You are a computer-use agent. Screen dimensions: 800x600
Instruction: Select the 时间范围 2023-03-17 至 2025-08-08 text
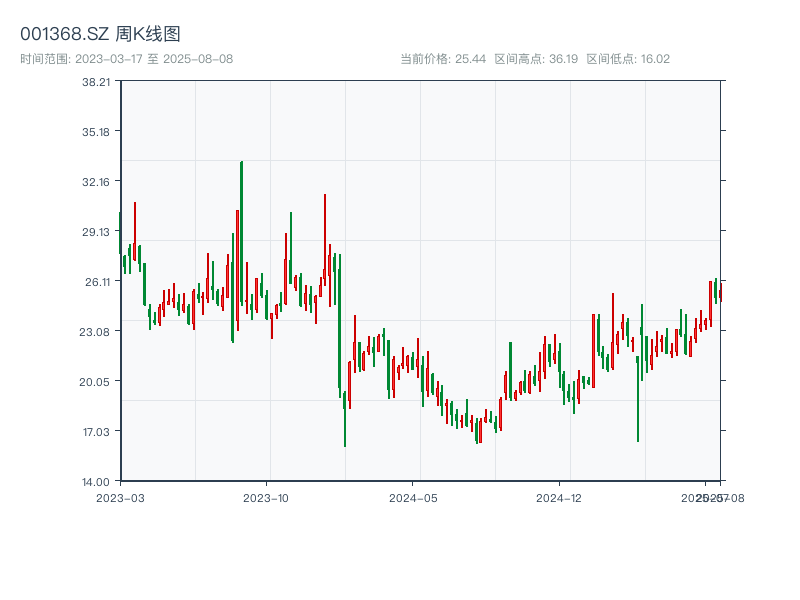point(127,59)
